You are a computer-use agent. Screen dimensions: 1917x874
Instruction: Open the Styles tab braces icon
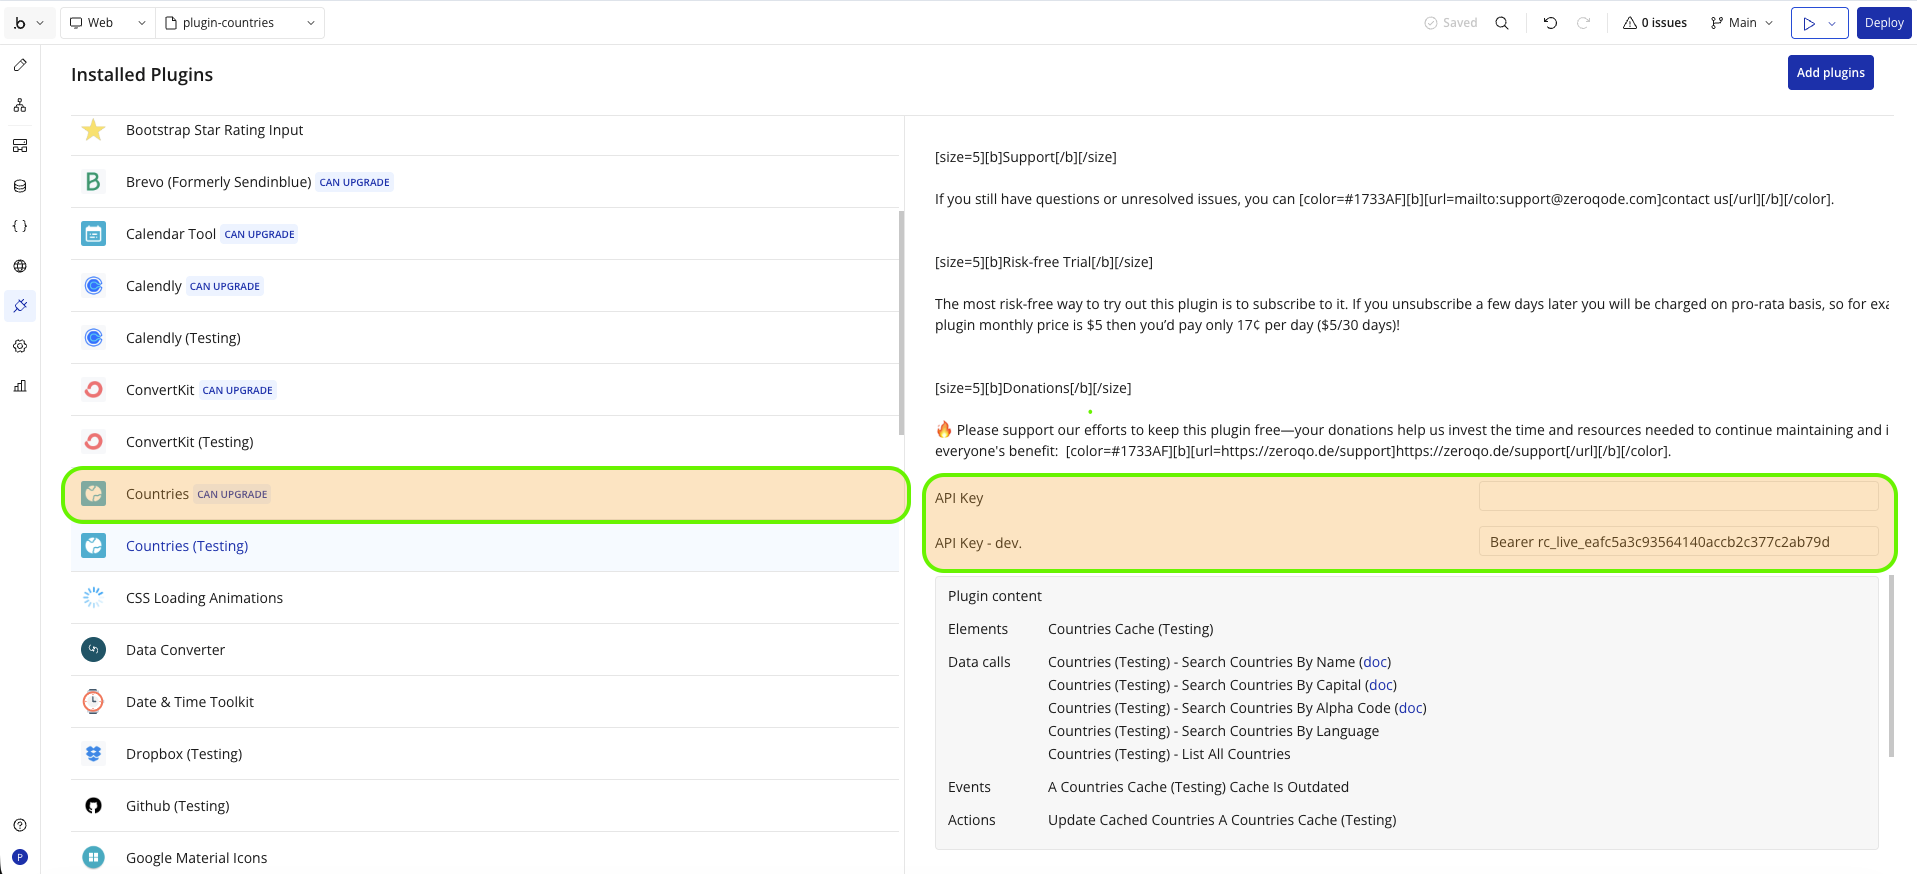(x=20, y=226)
